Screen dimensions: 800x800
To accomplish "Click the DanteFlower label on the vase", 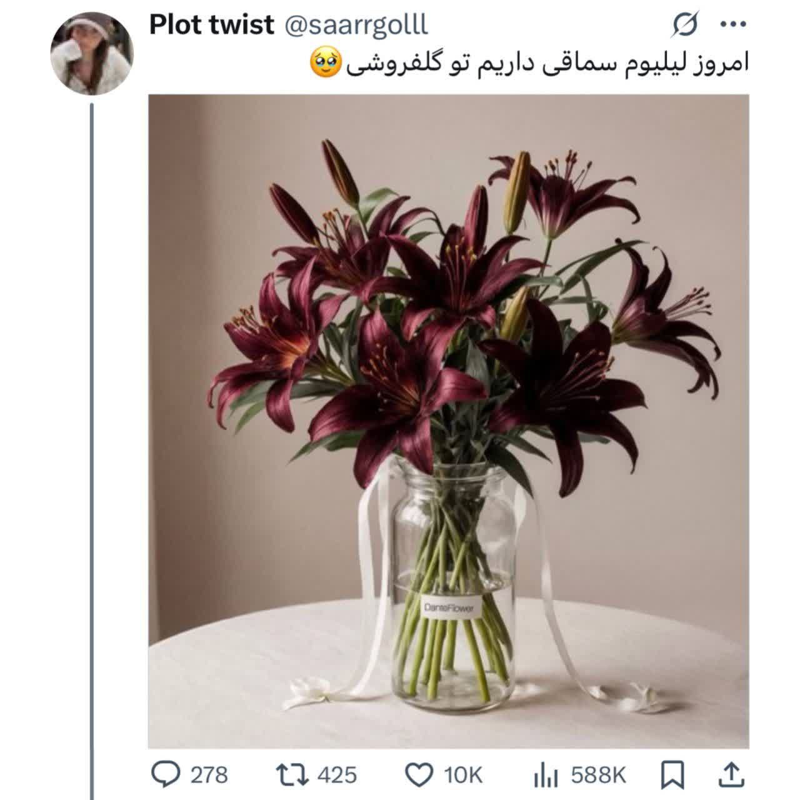I will pyautogui.click(x=451, y=606).
